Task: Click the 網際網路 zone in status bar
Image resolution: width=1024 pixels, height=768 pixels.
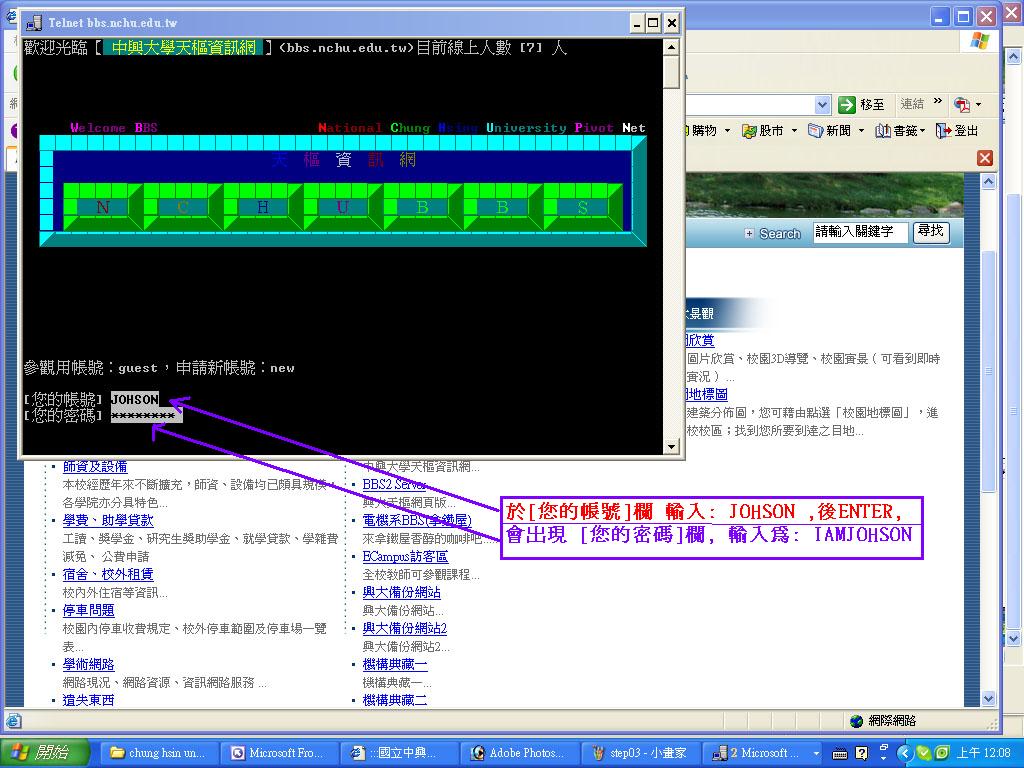Action: pos(883,721)
